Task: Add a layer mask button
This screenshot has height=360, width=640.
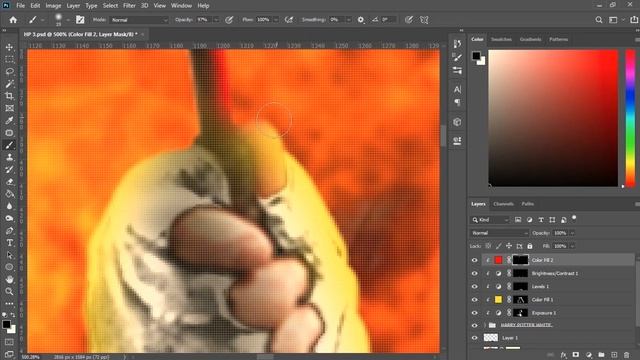Action: point(576,355)
